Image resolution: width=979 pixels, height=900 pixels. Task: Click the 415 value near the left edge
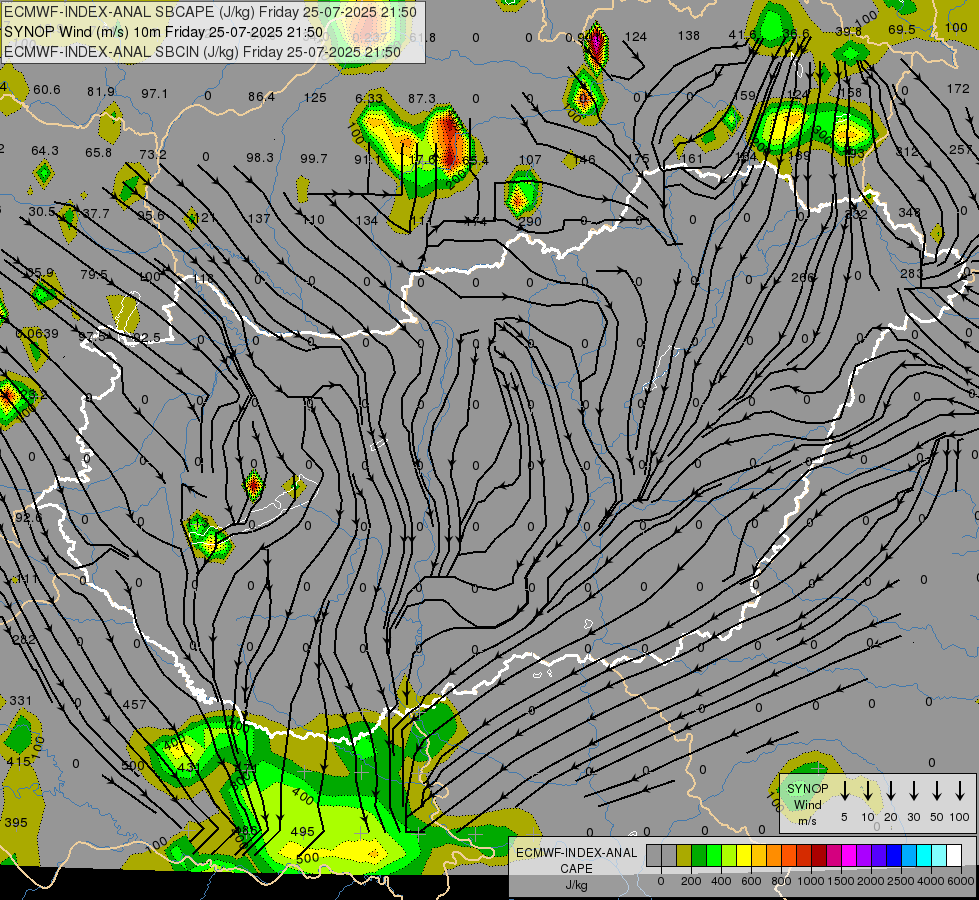[x=19, y=762]
